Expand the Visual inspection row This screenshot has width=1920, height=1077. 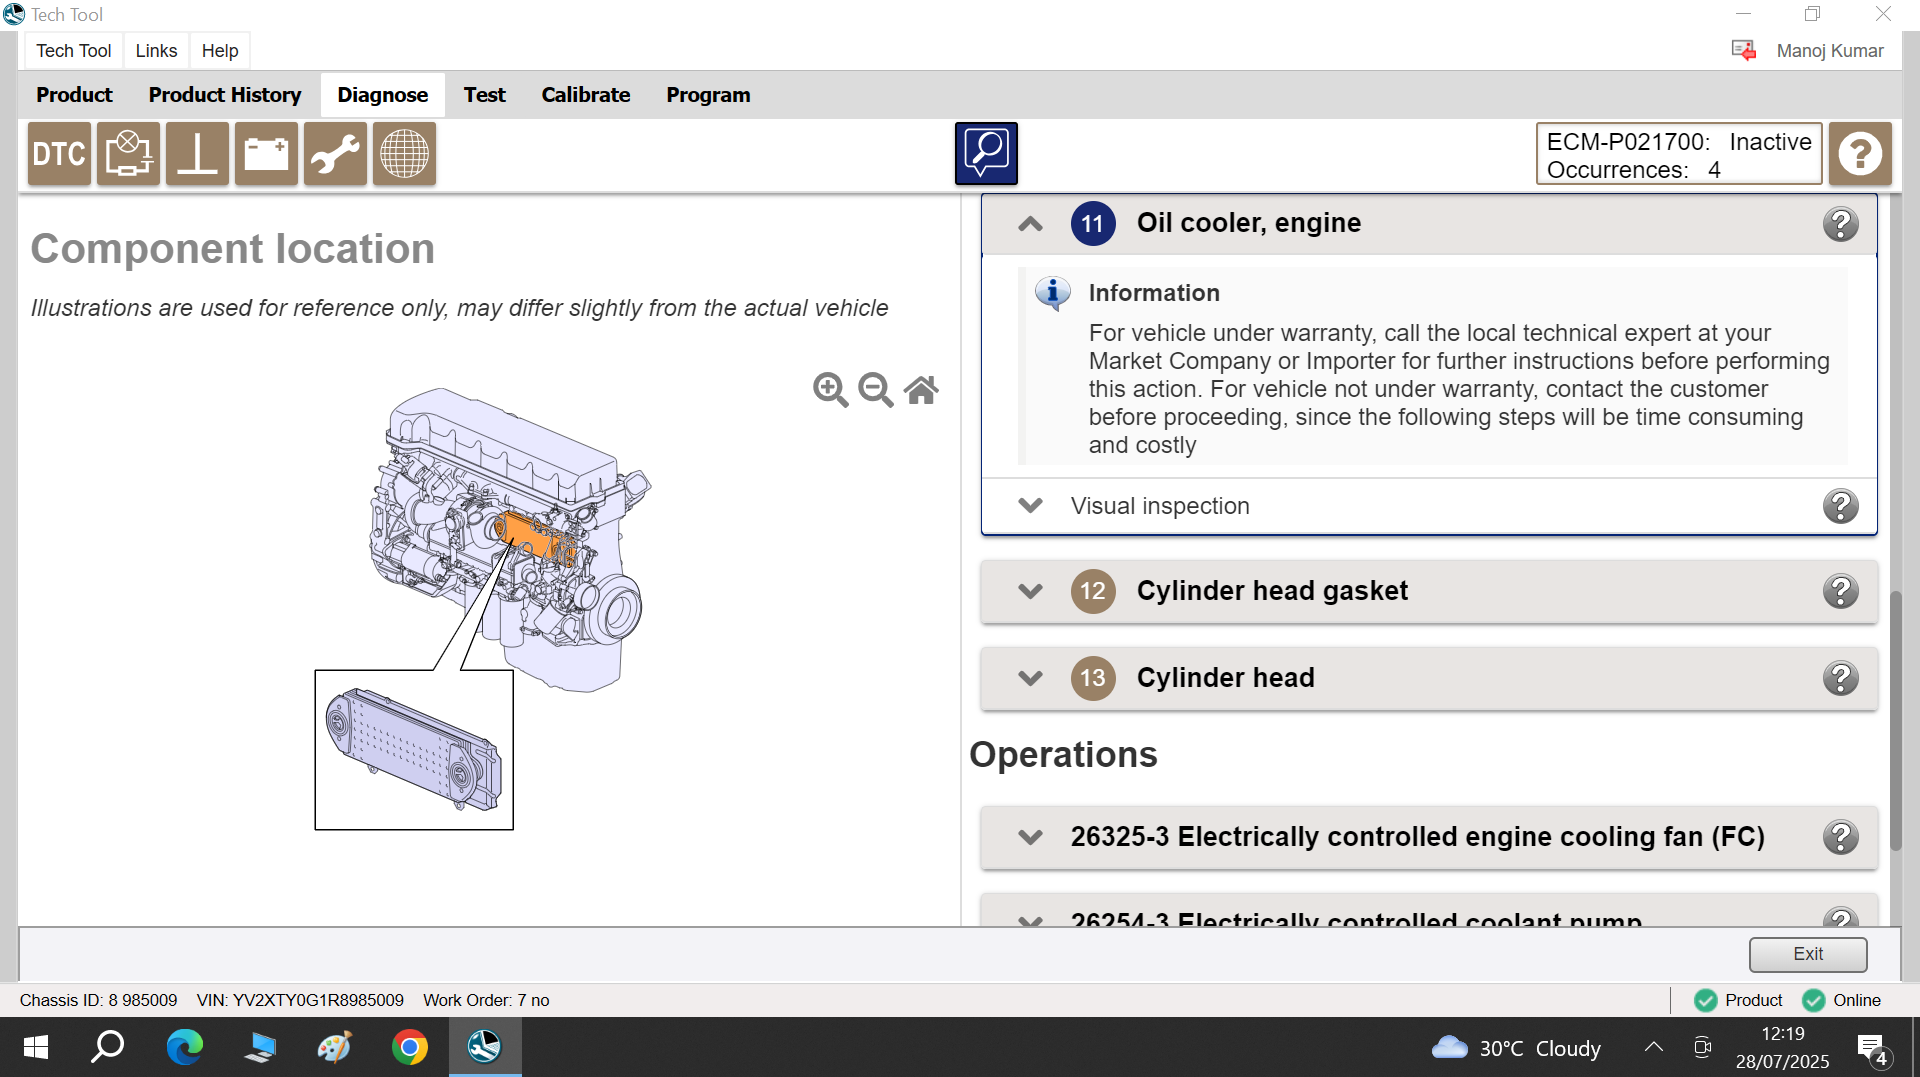[x=1030, y=506]
